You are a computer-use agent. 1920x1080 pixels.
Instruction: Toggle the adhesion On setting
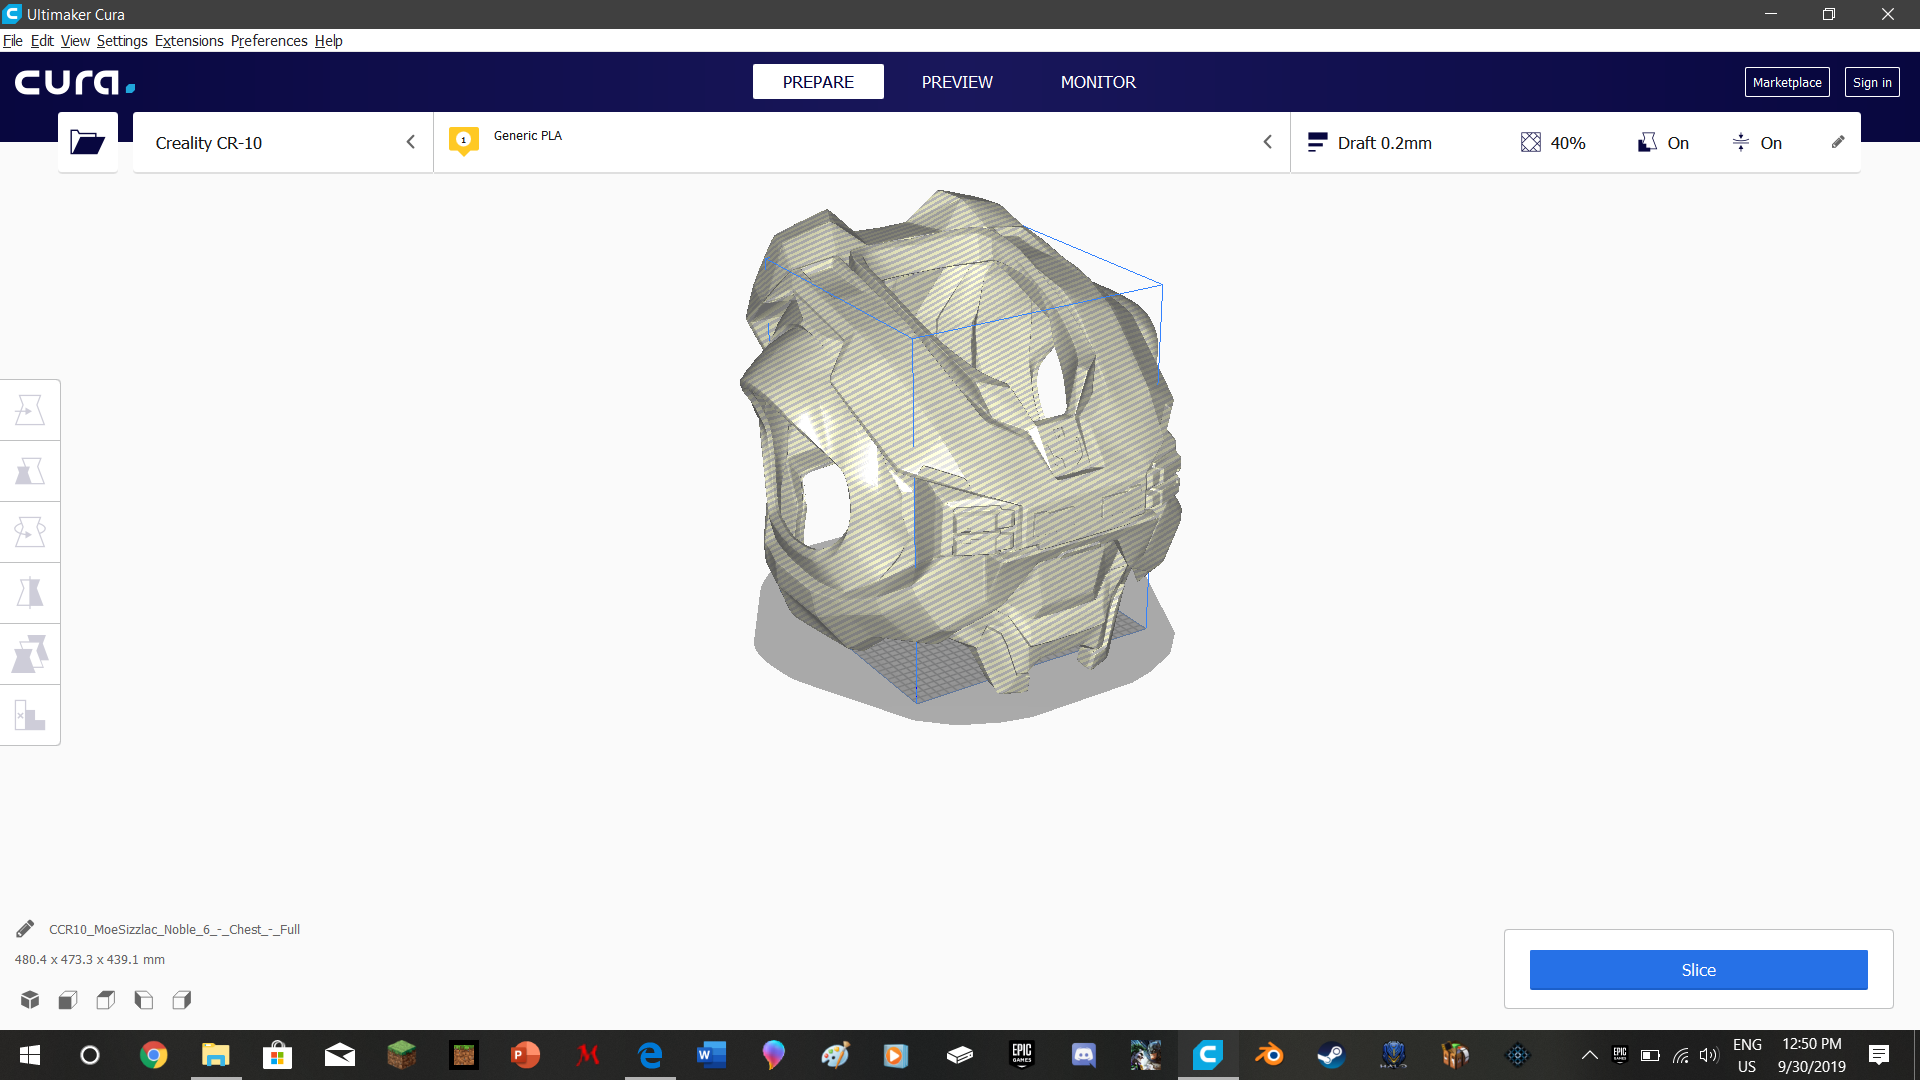click(x=1757, y=143)
